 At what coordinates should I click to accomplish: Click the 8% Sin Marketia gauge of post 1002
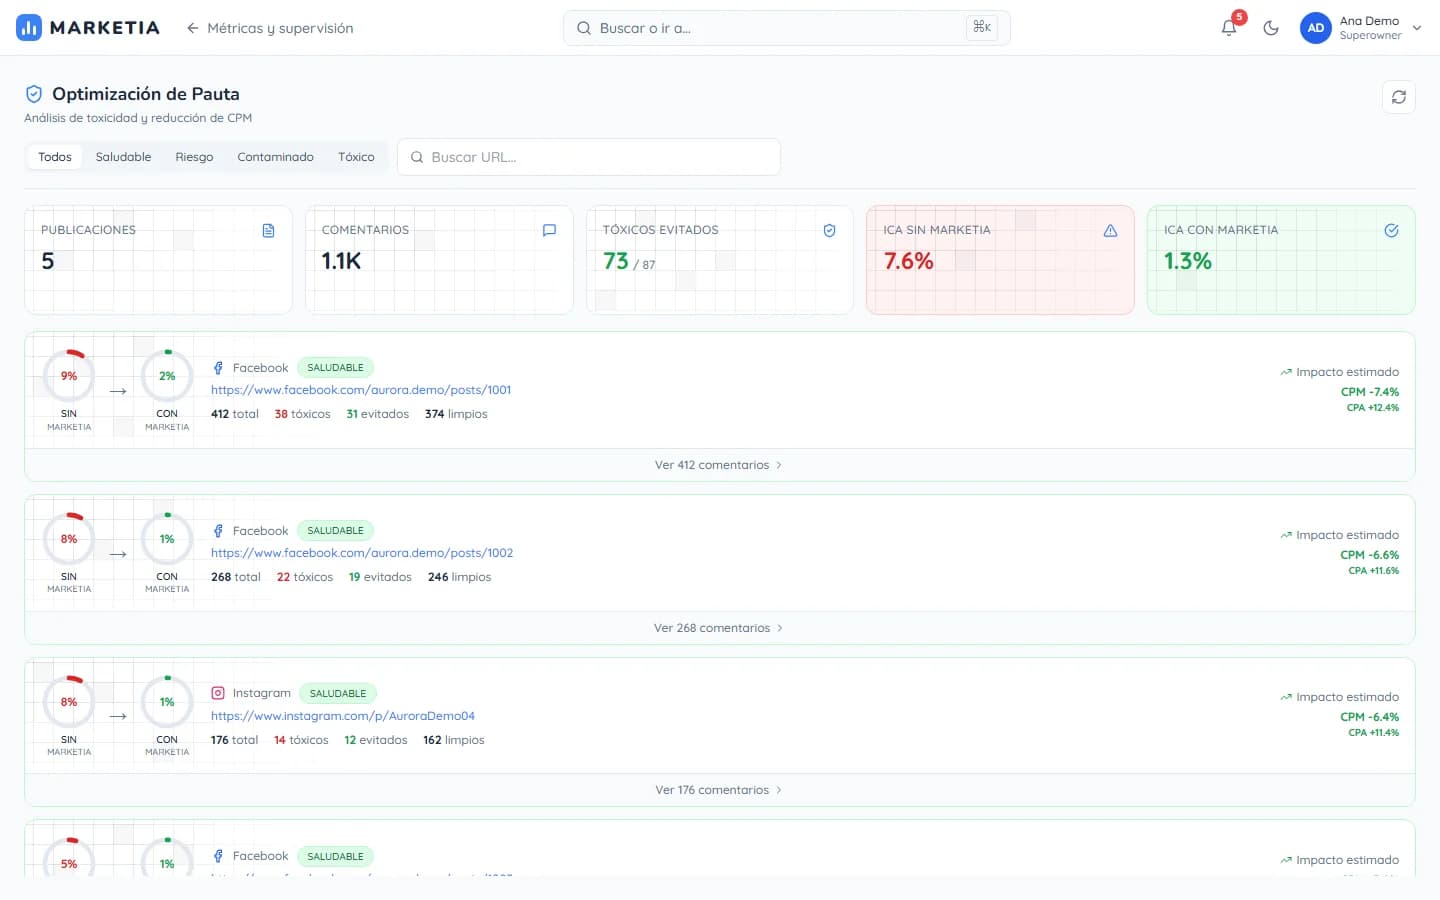[69, 539]
